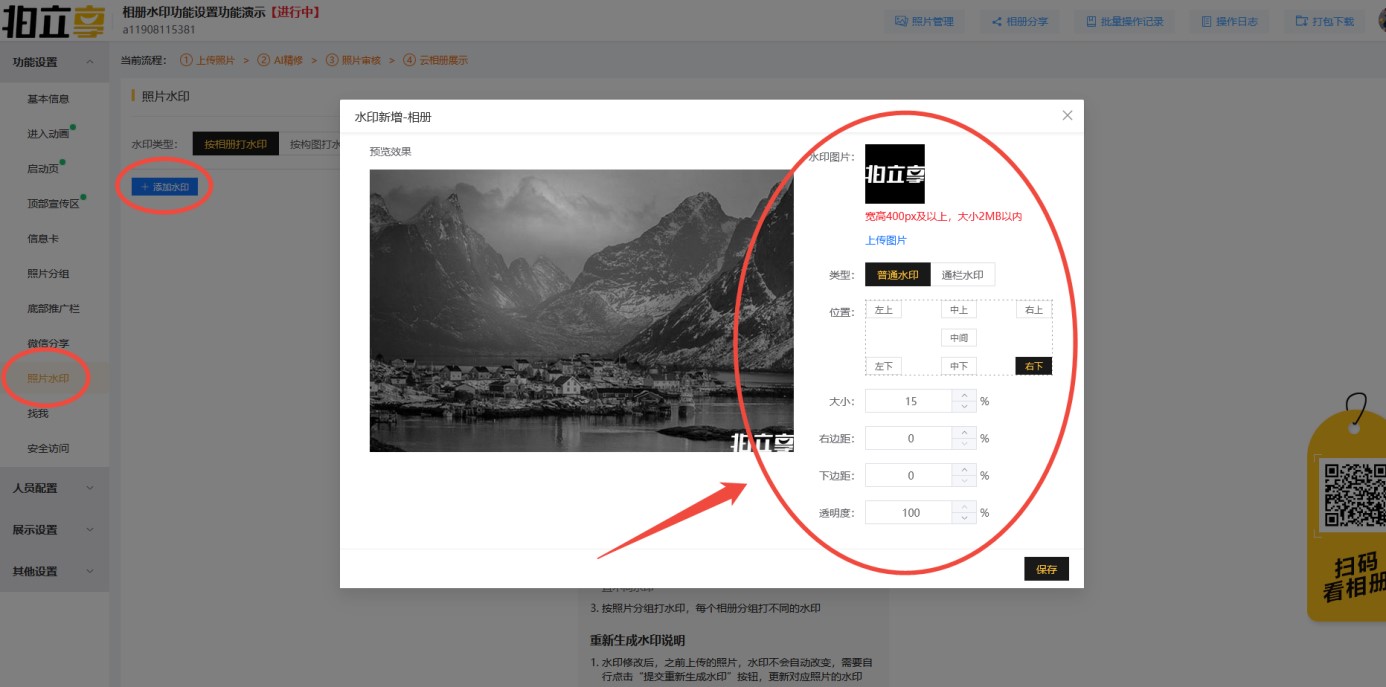This screenshot has height=687, width=1386.
Task: Open 照片管理 from top toolbar
Action: tap(924, 21)
